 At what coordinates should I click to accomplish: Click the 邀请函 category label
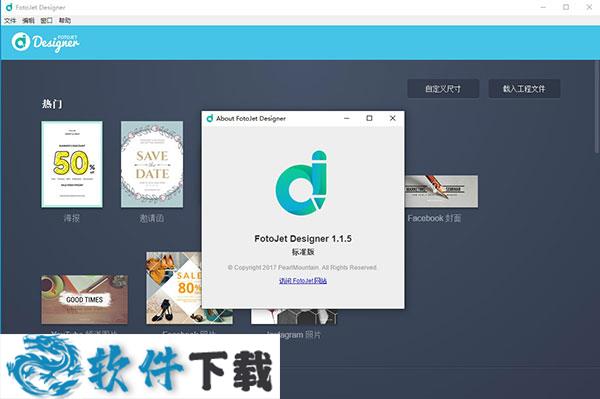tap(152, 218)
